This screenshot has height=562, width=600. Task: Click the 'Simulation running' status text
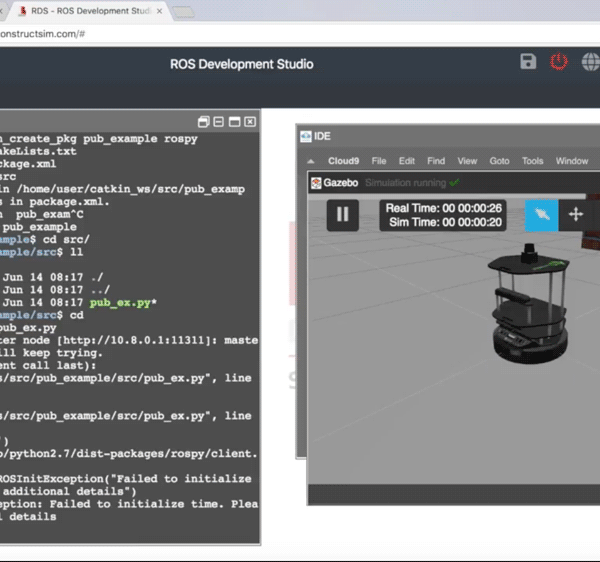(405, 183)
